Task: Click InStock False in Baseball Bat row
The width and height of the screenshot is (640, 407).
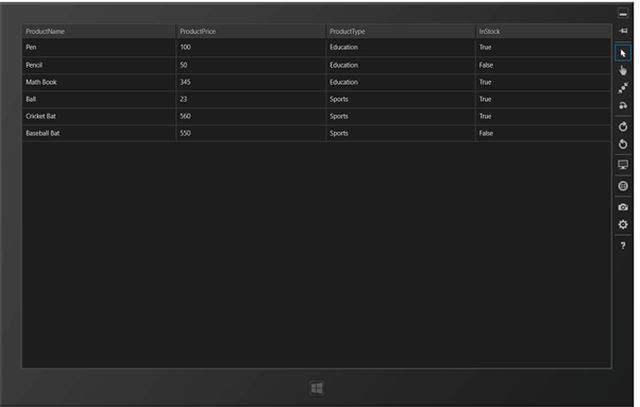Action: pyautogui.click(x=543, y=133)
